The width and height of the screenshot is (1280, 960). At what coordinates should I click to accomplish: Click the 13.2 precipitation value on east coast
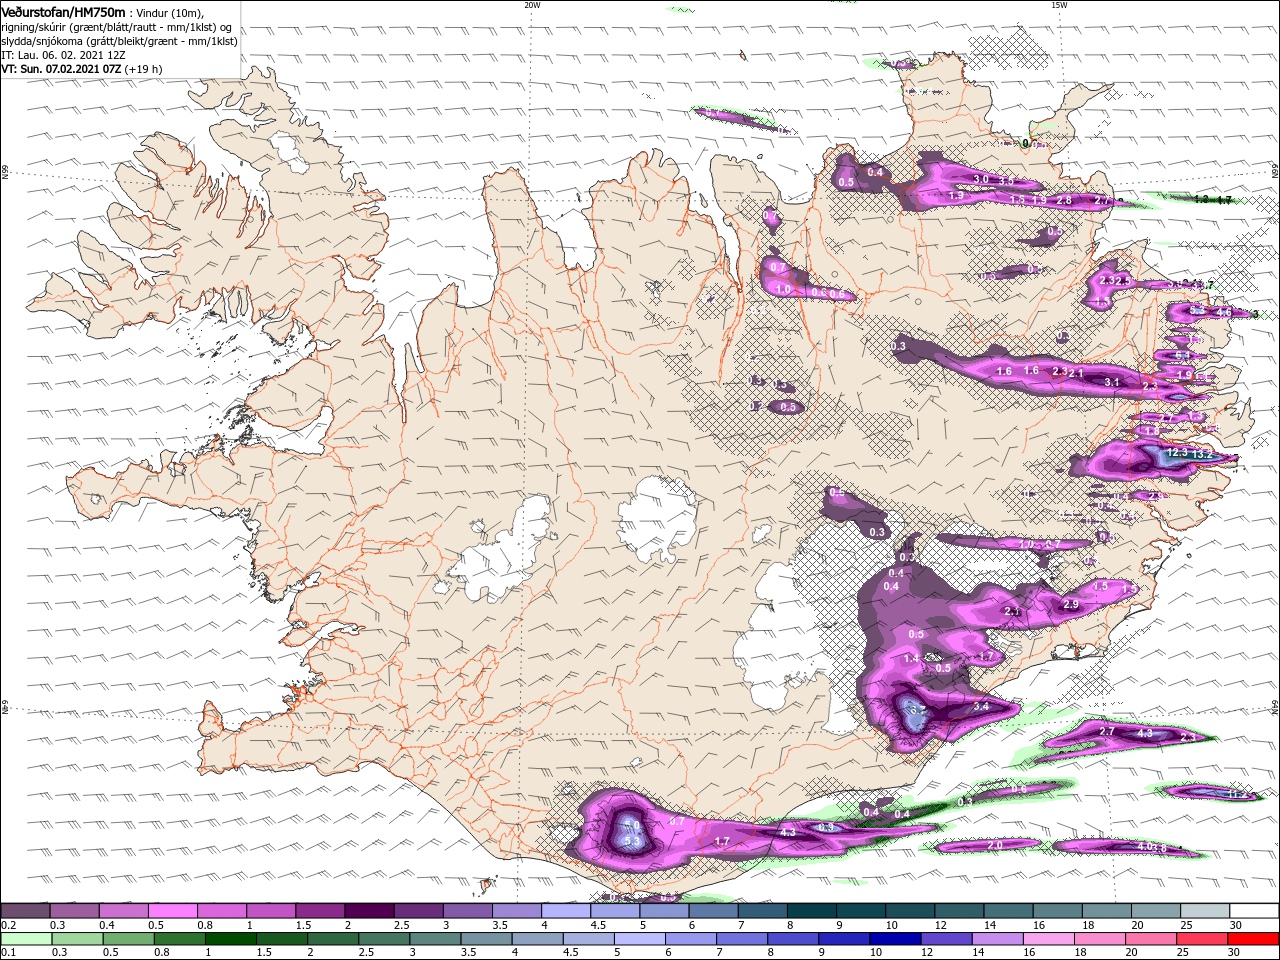1202,454
